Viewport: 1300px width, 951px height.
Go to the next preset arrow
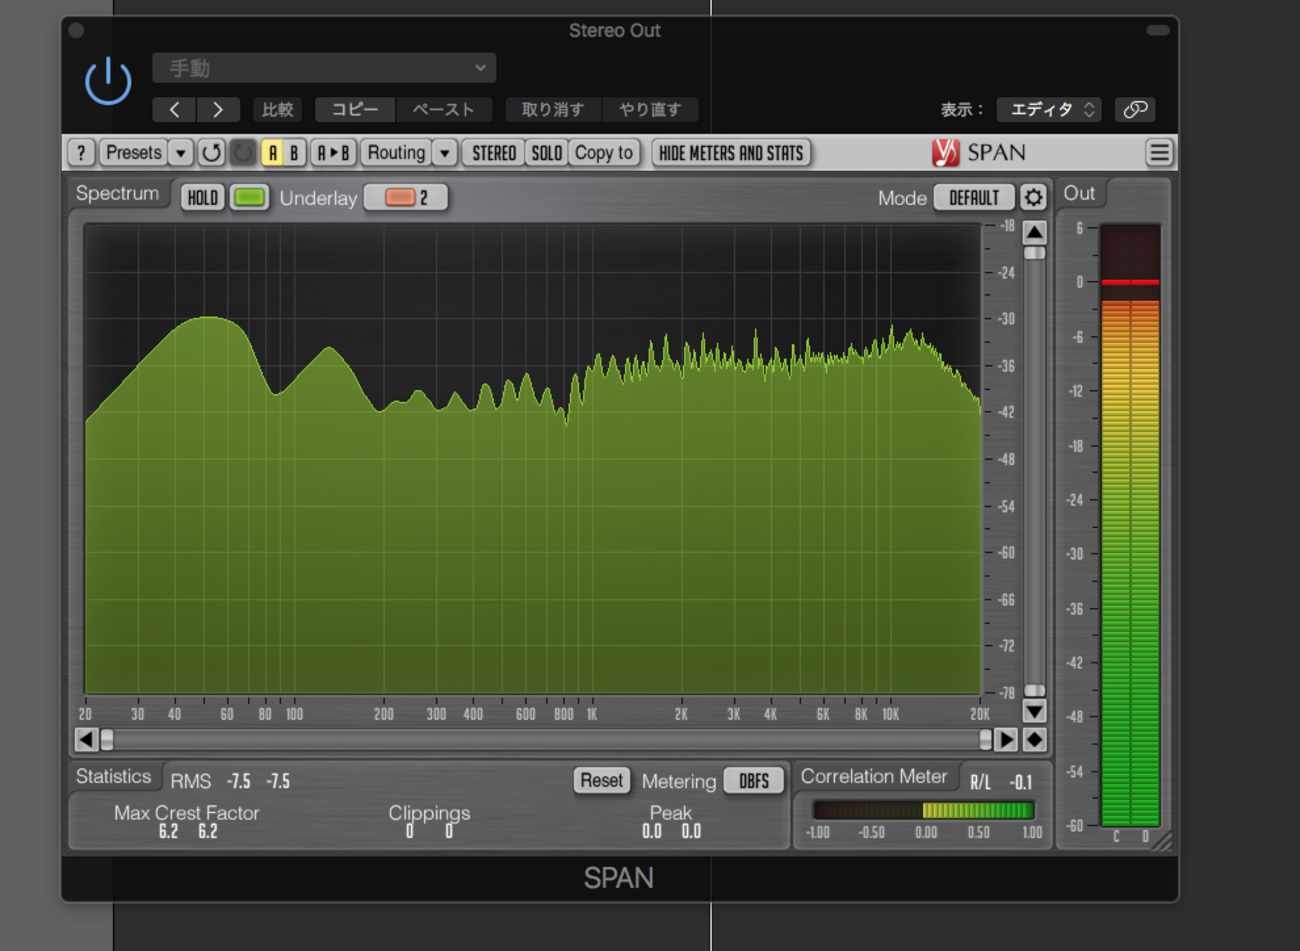pos(217,109)
